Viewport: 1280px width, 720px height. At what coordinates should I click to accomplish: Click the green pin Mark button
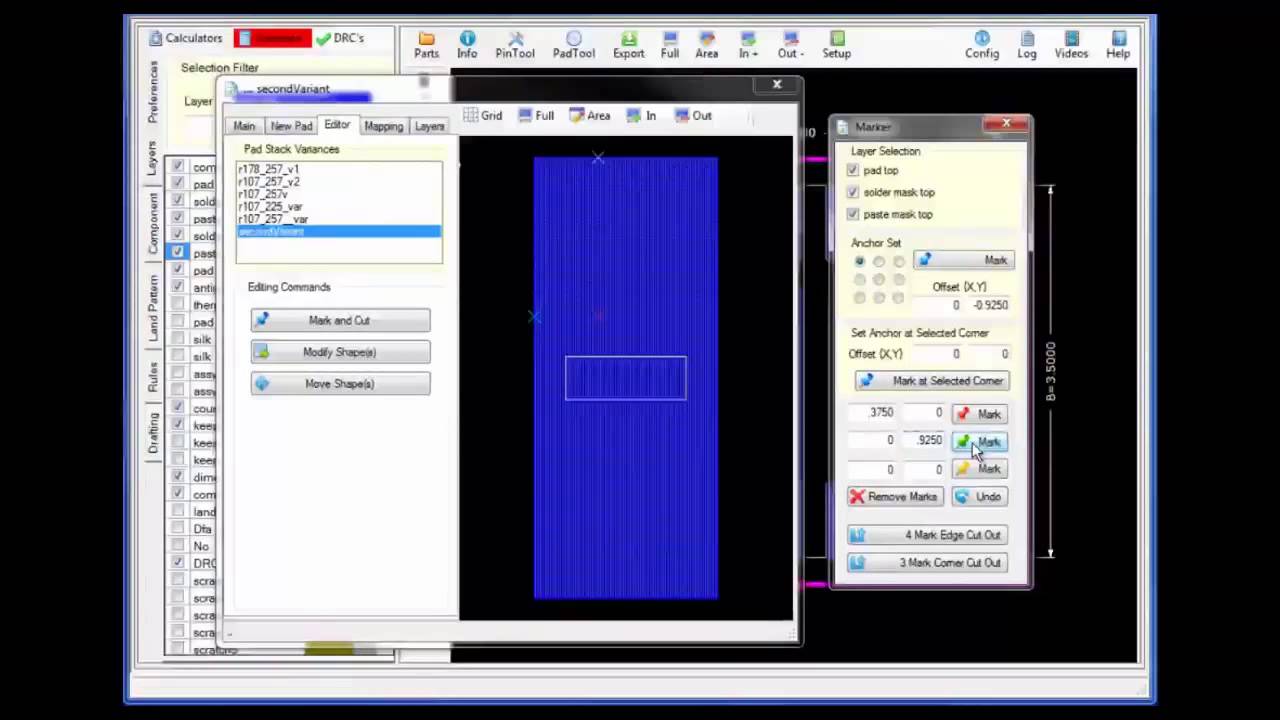[x=980, y=442]
